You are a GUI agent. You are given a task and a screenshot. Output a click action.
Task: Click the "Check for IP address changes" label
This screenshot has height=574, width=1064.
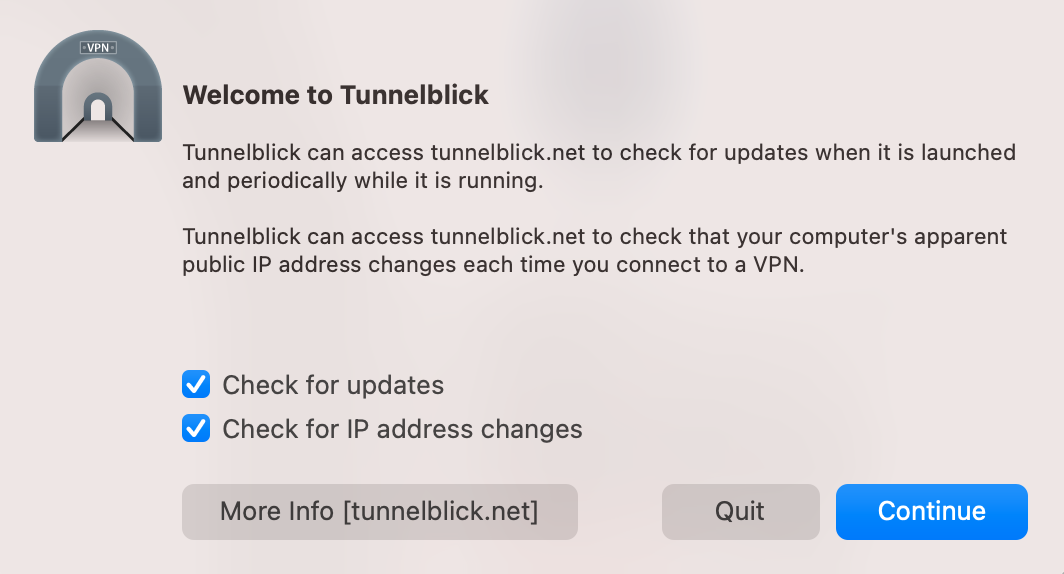coord(402,429)
